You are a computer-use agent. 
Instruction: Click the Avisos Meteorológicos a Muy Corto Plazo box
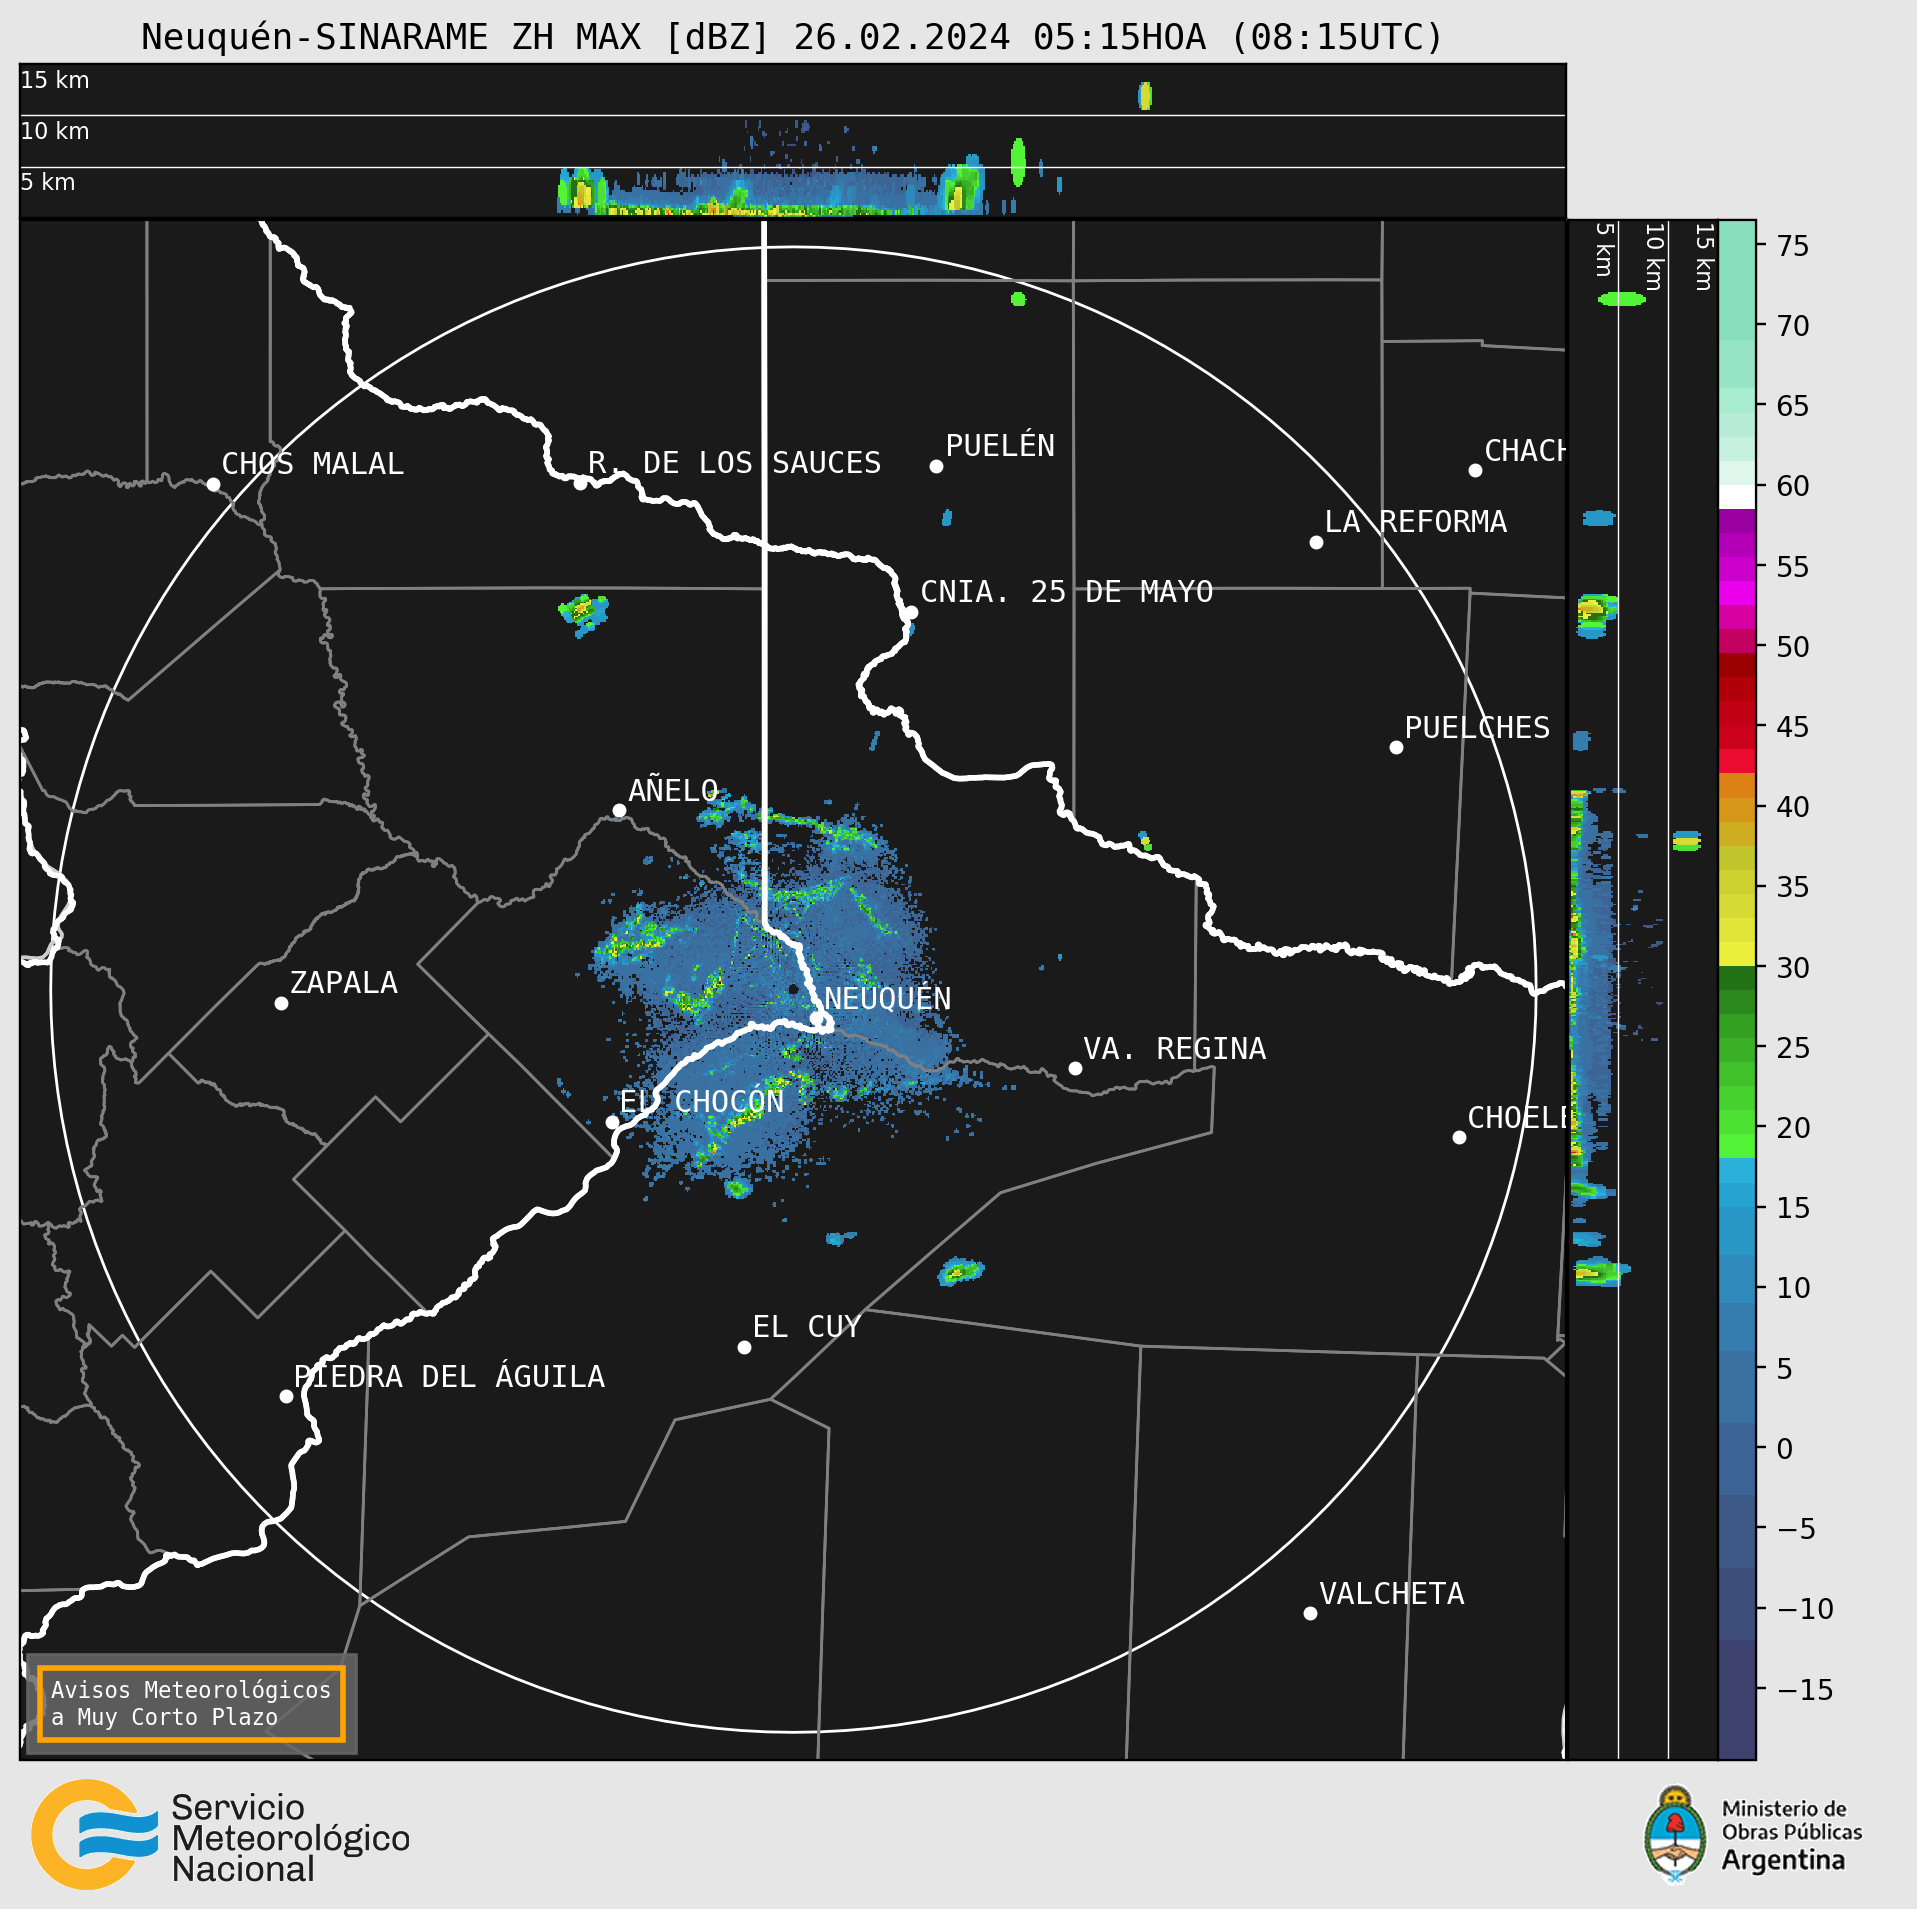191,1704
